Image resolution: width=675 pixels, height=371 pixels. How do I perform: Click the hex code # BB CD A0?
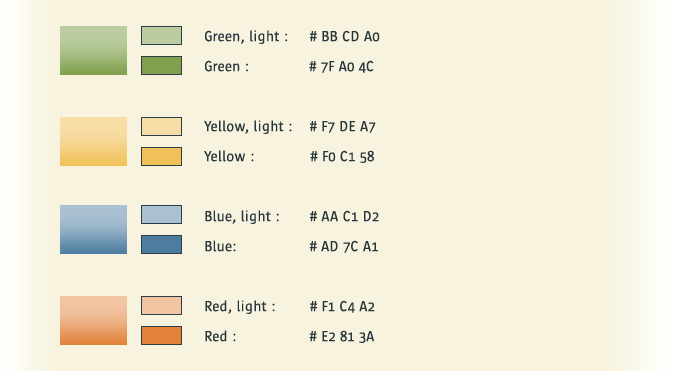(x=344, y=37)
